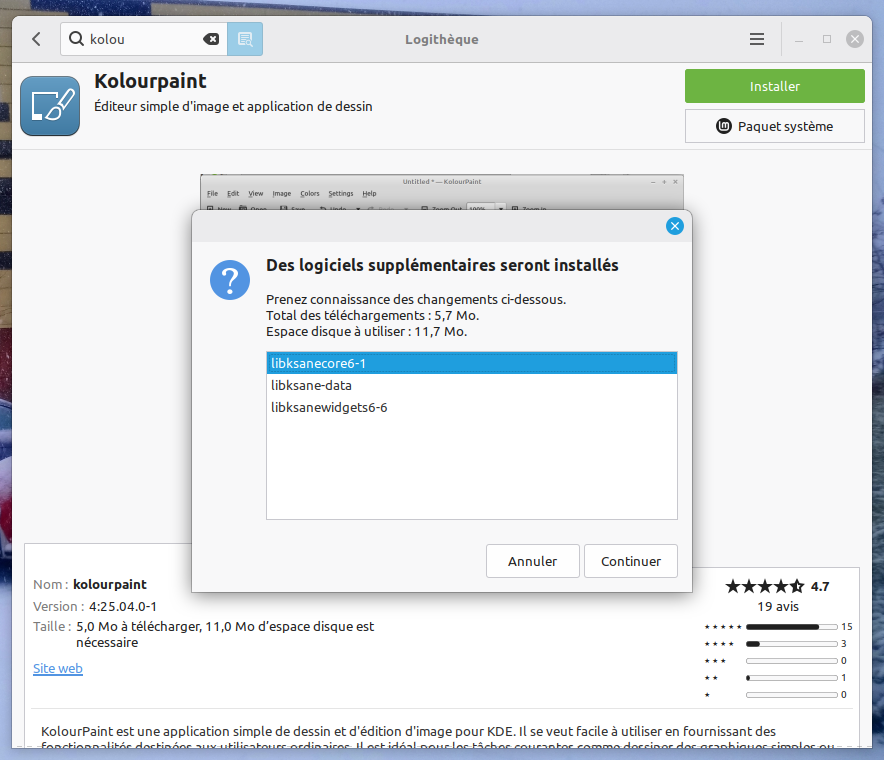Toggle the blue search options button
The height and width of the screenshot is (760, 884).
(245, 39)
